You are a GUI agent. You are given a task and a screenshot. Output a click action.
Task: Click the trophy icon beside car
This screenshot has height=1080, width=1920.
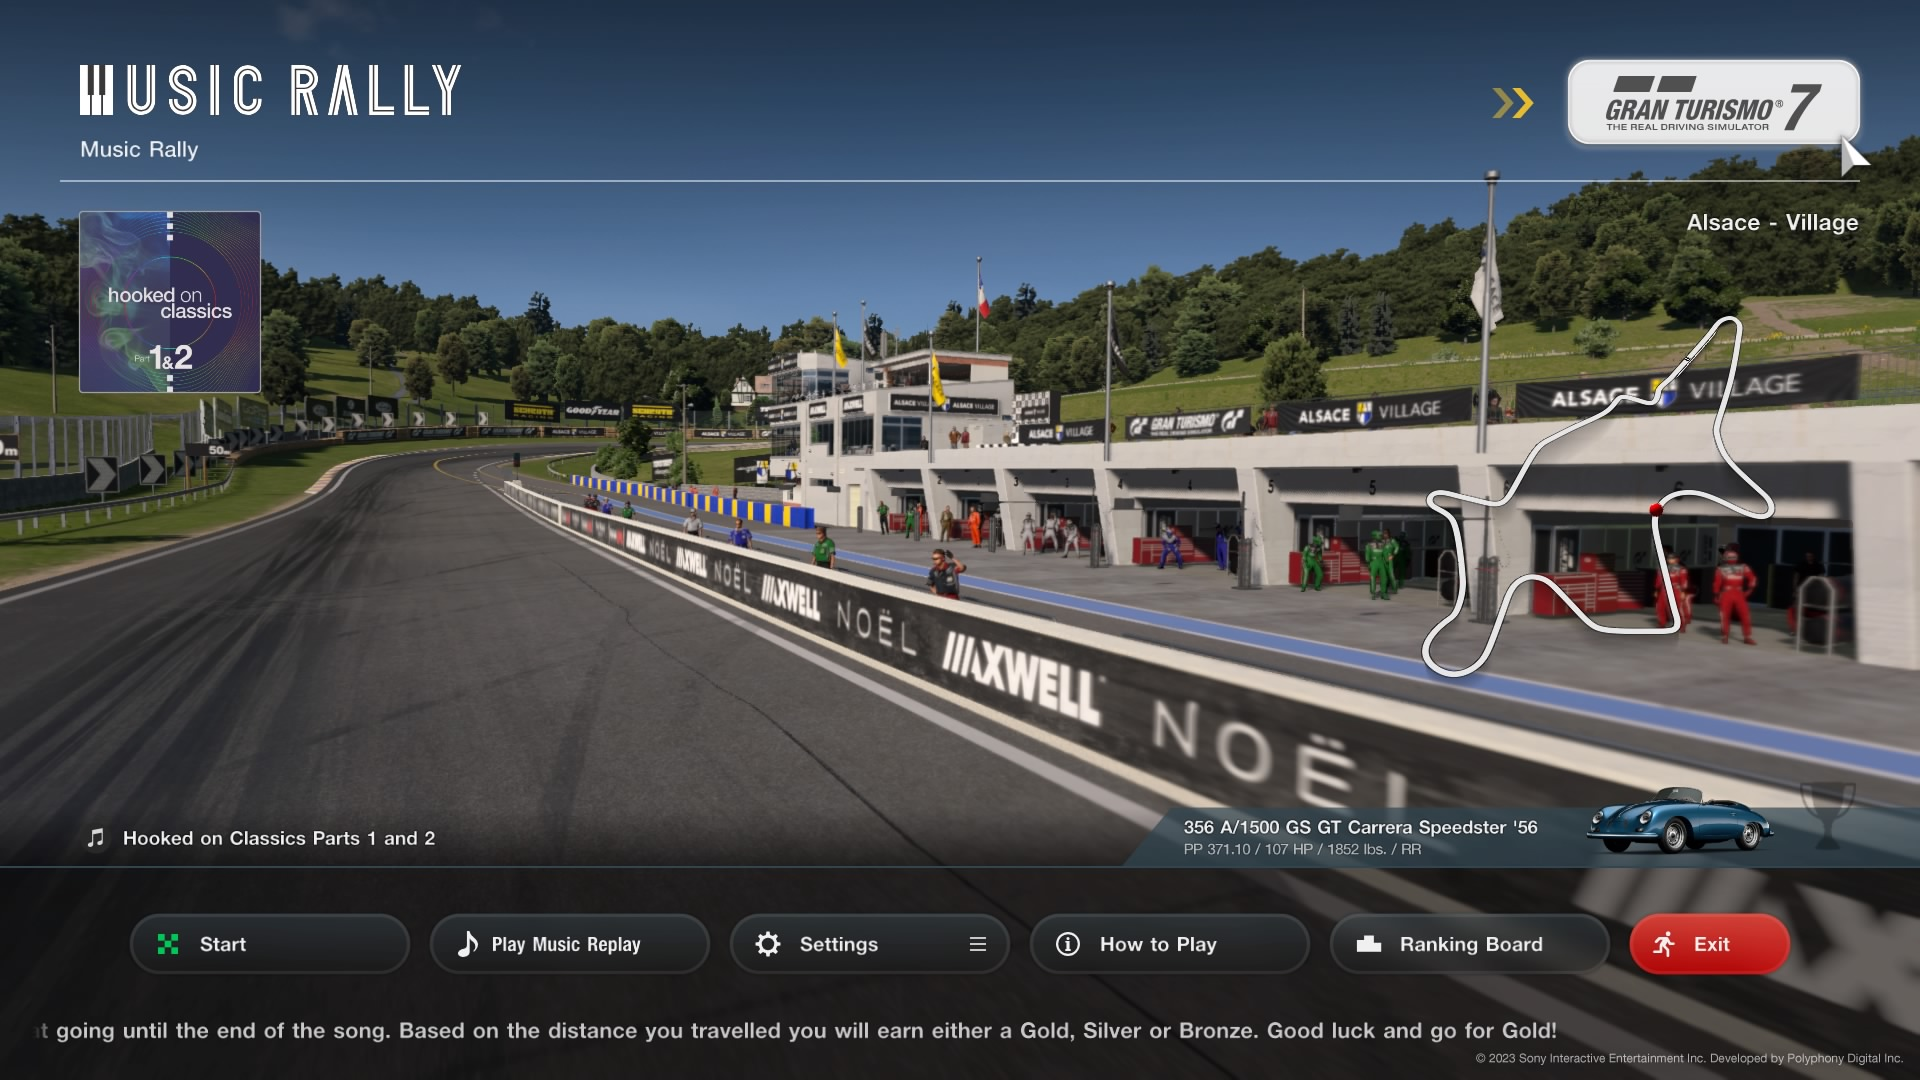[x=1827, y=815]
